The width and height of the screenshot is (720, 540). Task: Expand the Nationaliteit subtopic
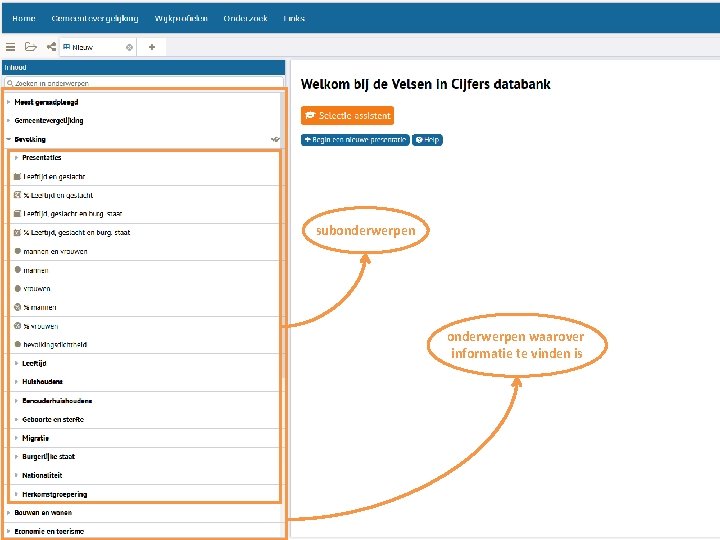click(x=16, y=475)
